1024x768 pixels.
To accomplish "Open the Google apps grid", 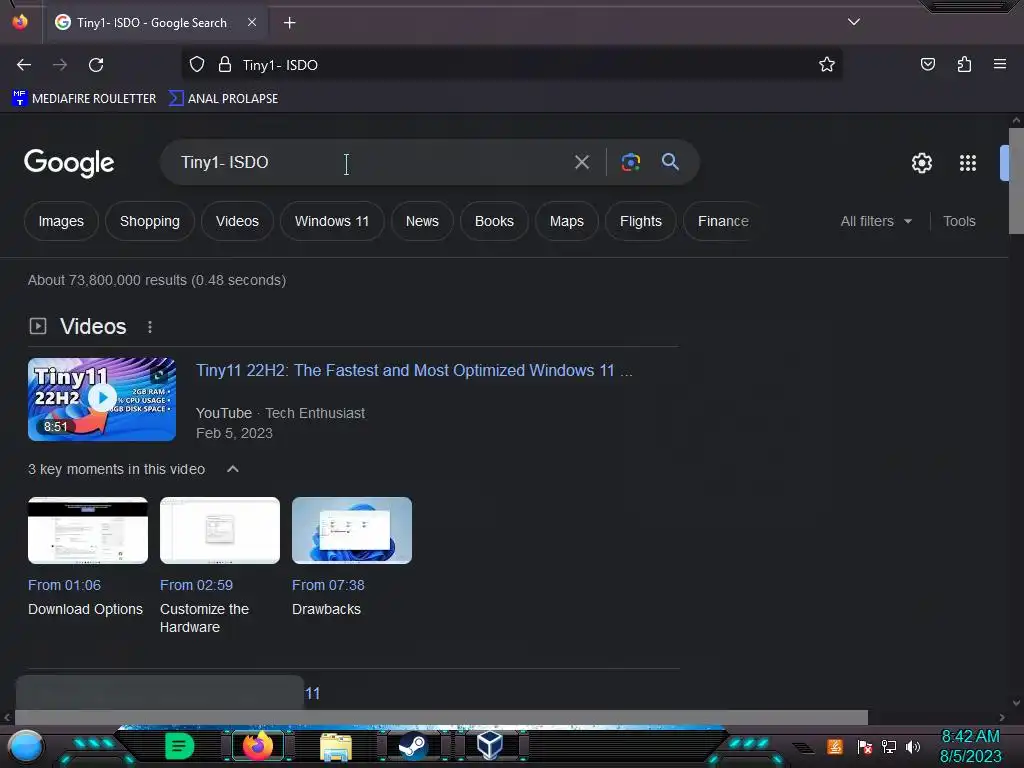I will pos(967,163).
